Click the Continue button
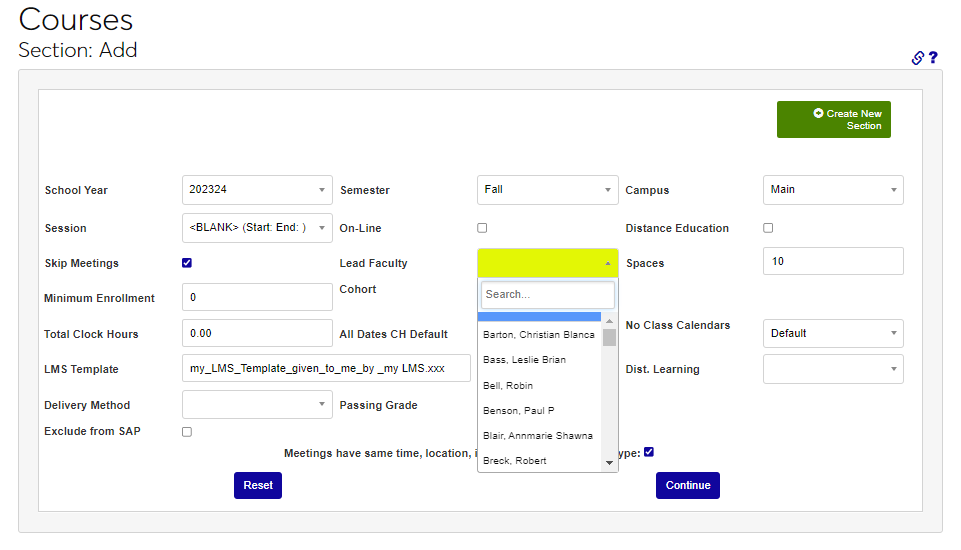The width and height of the screenshot is (961, 550). [687, 485]
